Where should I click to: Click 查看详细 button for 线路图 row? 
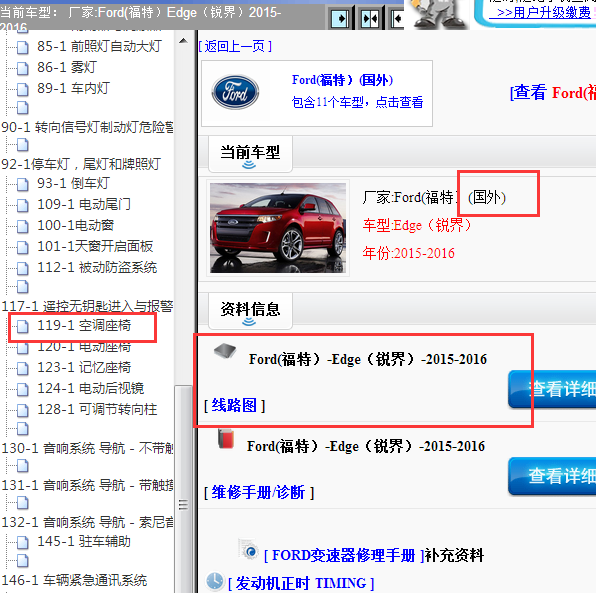point(552,389)
